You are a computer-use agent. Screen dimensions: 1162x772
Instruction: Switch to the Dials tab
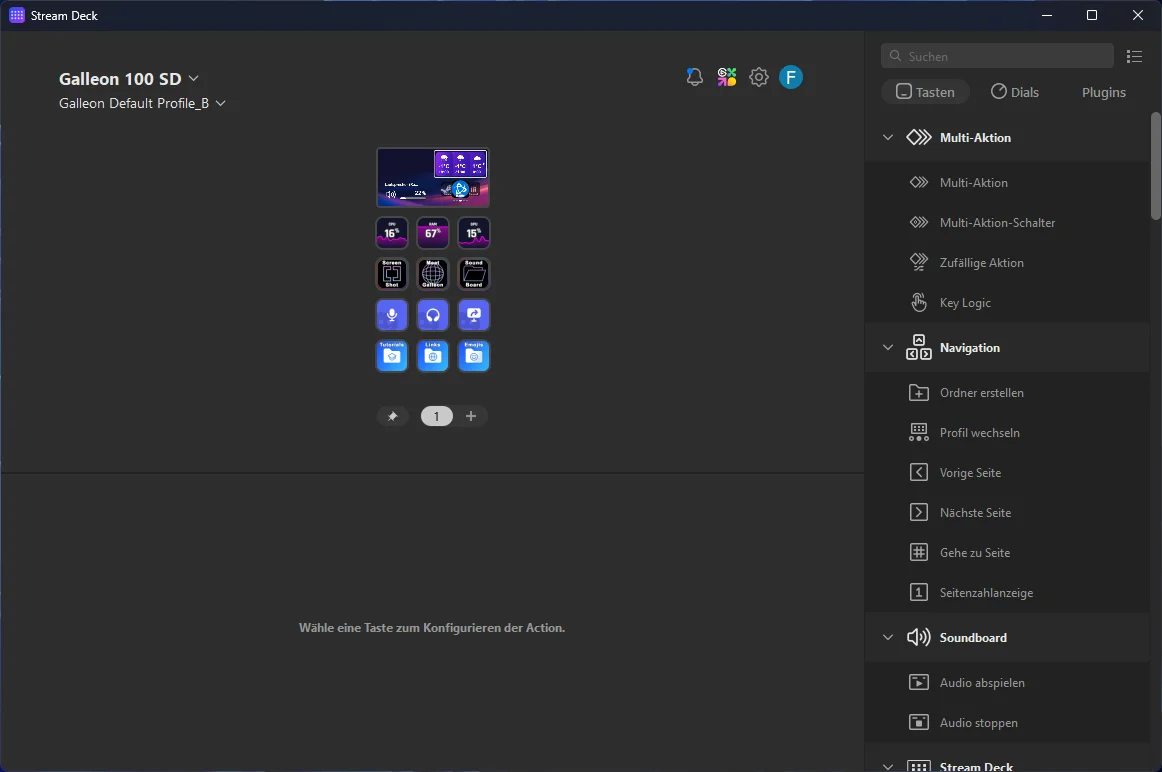[x=1015, y=91]
